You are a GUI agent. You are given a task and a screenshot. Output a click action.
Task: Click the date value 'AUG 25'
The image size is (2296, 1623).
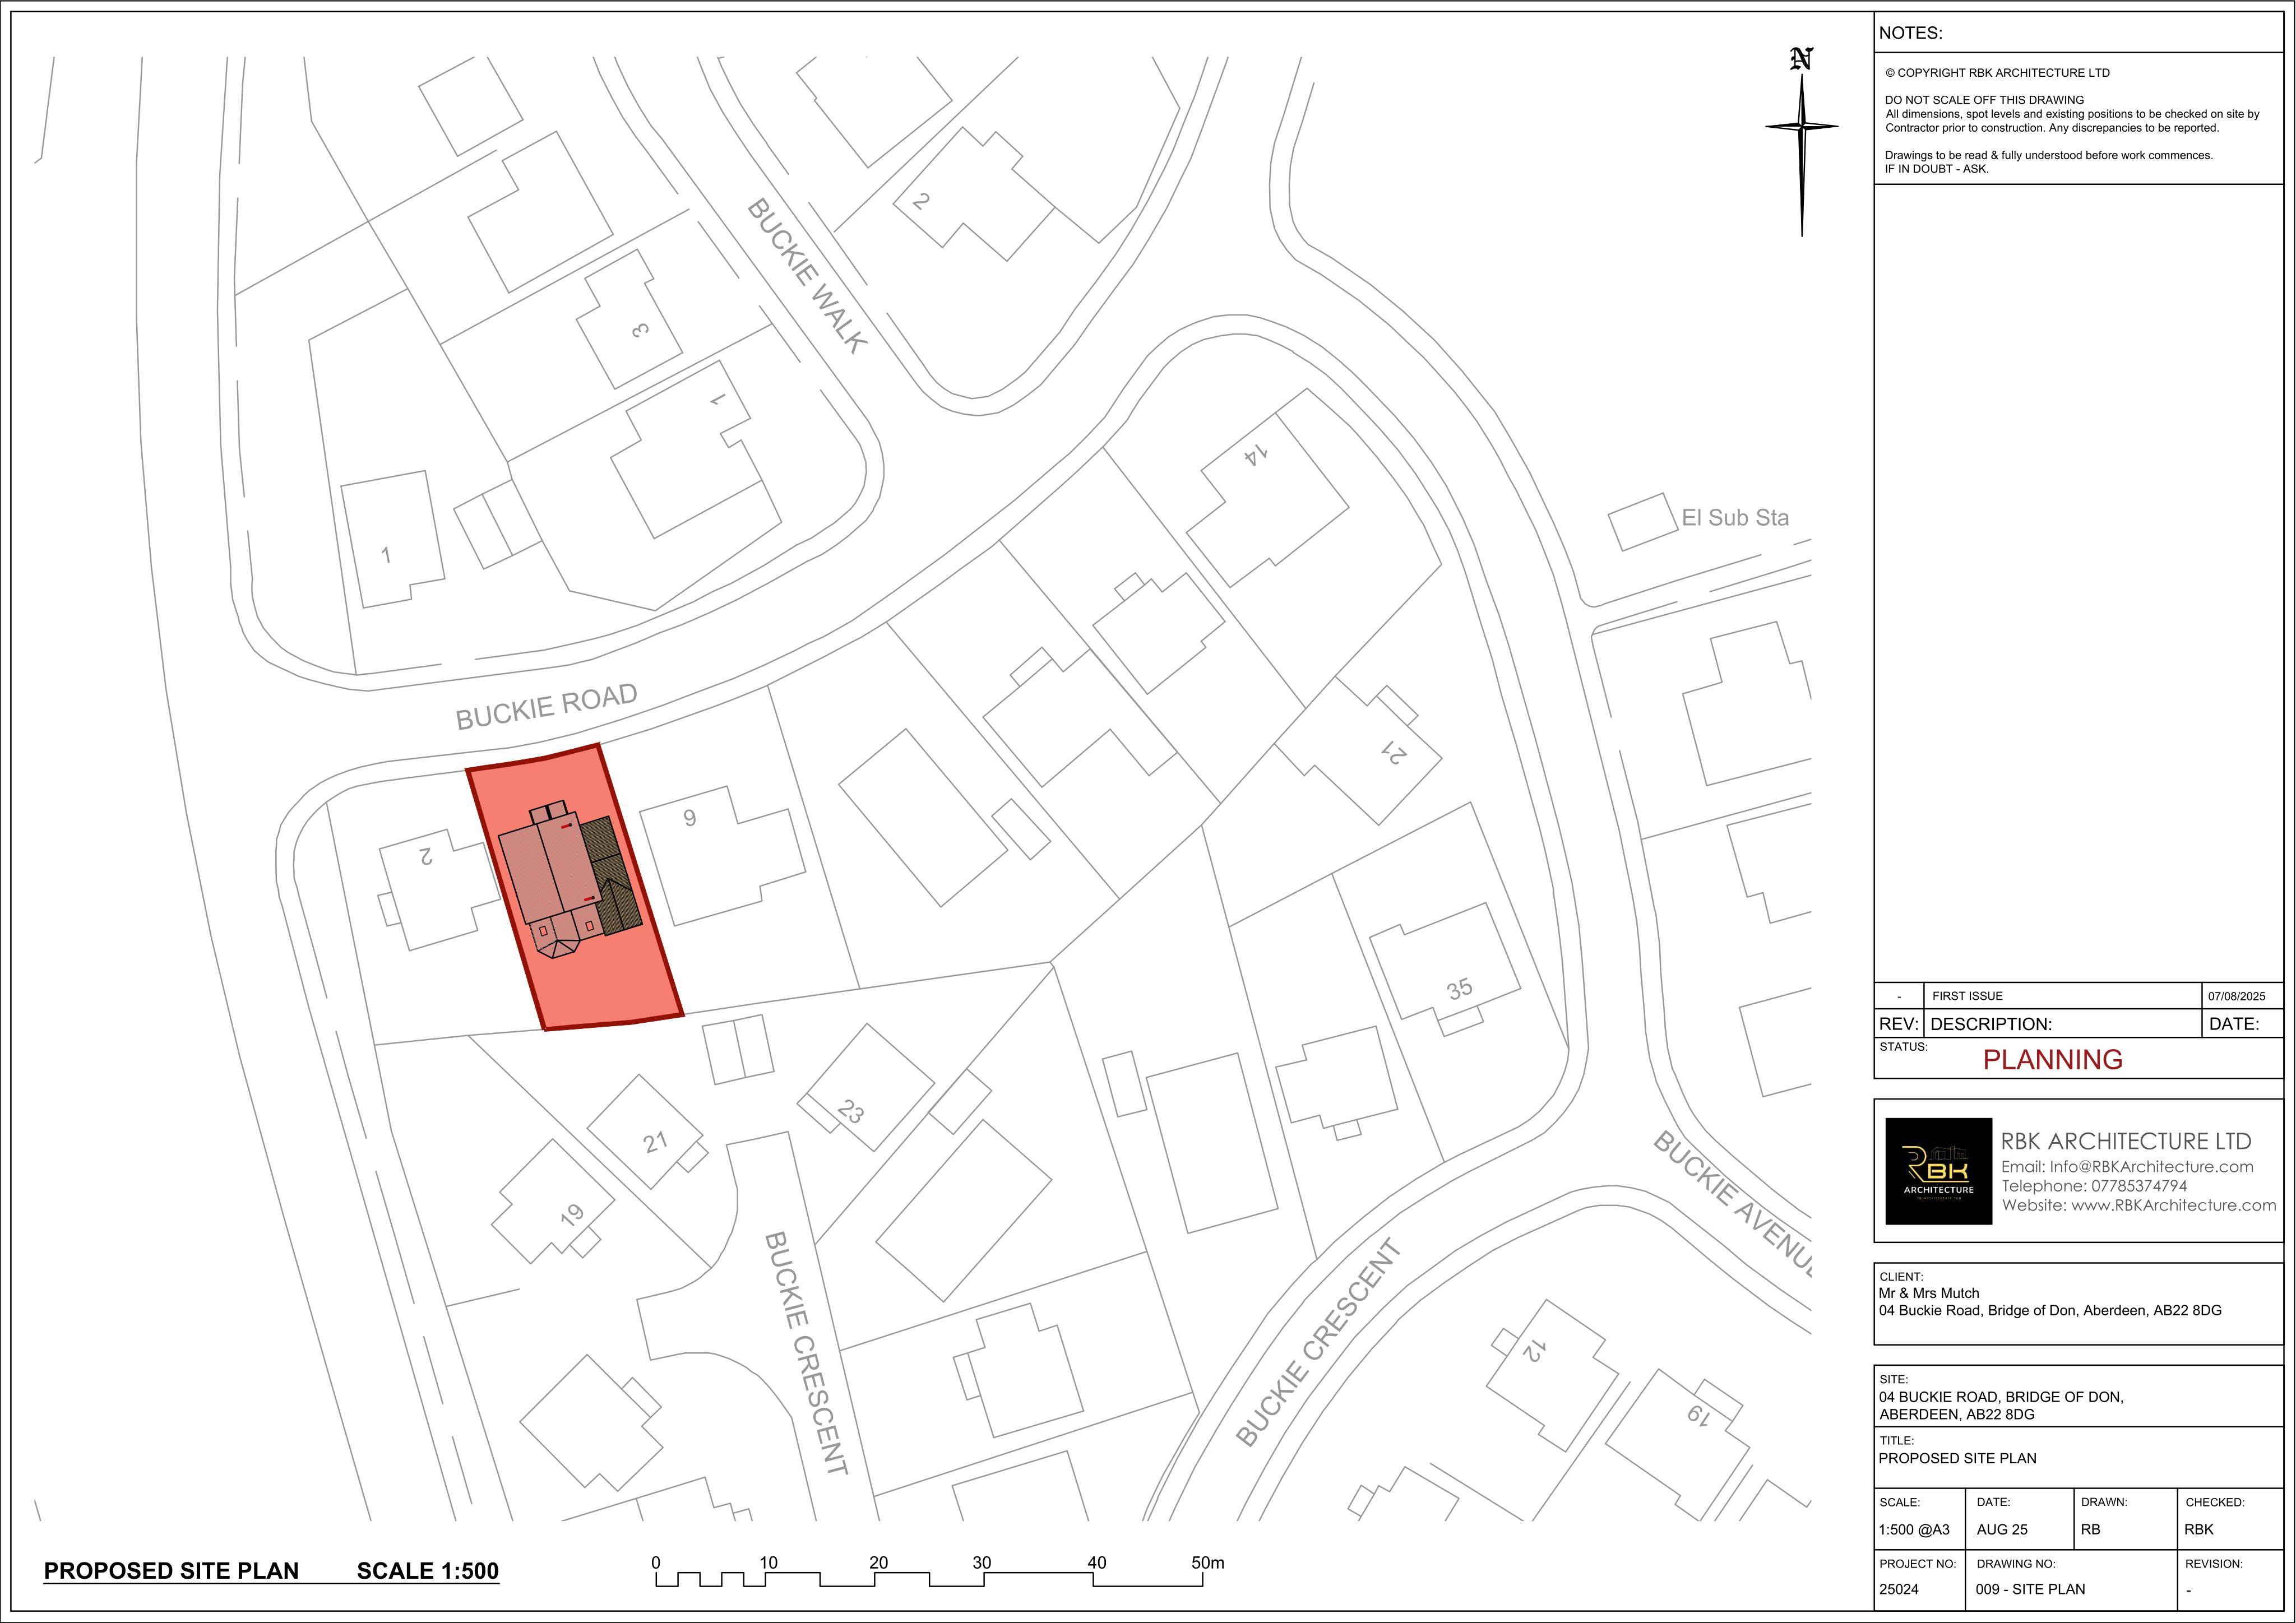(2002, 1530)
